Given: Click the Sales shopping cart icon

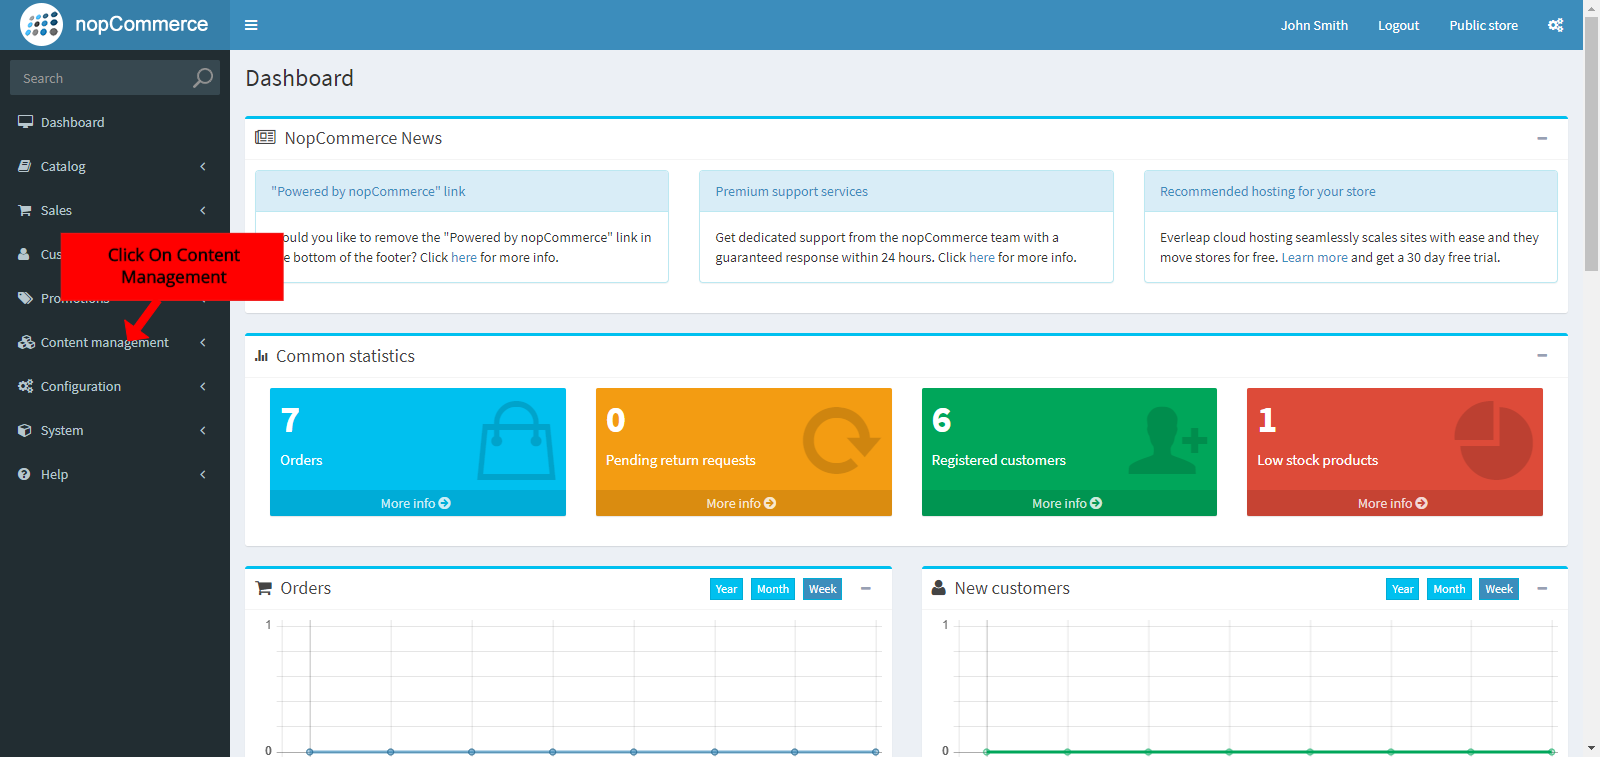Looking at the screenshot, I should [25, 210].
